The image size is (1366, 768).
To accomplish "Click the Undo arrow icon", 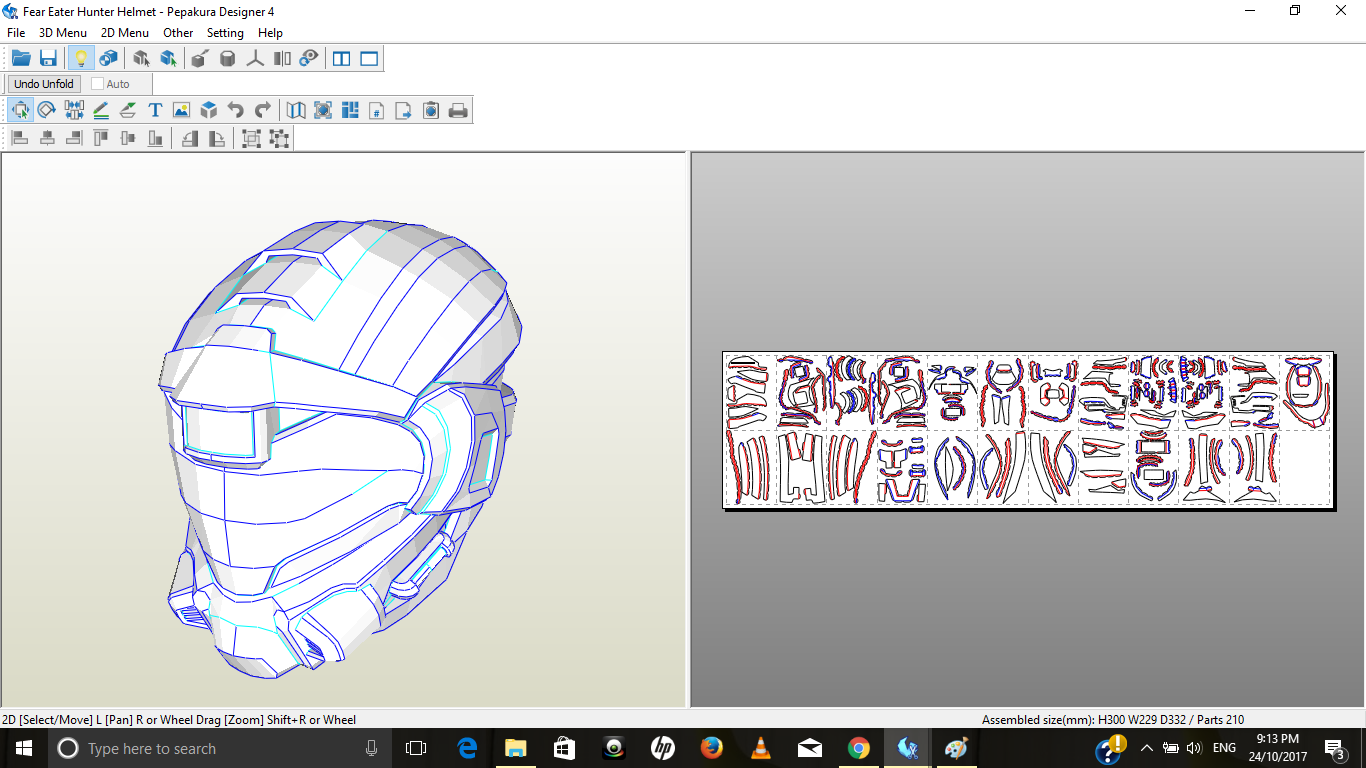I will click(235, 110).
